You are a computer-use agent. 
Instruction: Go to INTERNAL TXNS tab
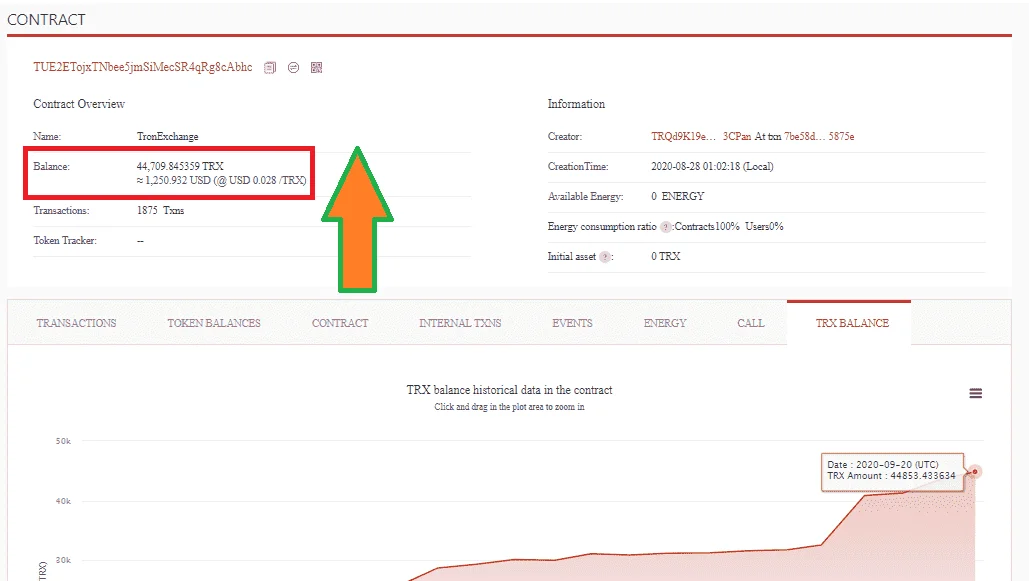pyautogui.click(x=460, y=323)
